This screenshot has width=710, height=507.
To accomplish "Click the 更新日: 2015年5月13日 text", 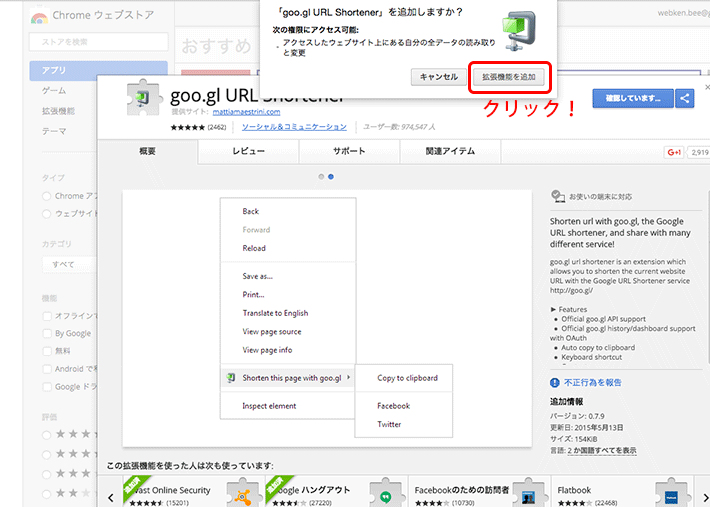I will (586, 427).
